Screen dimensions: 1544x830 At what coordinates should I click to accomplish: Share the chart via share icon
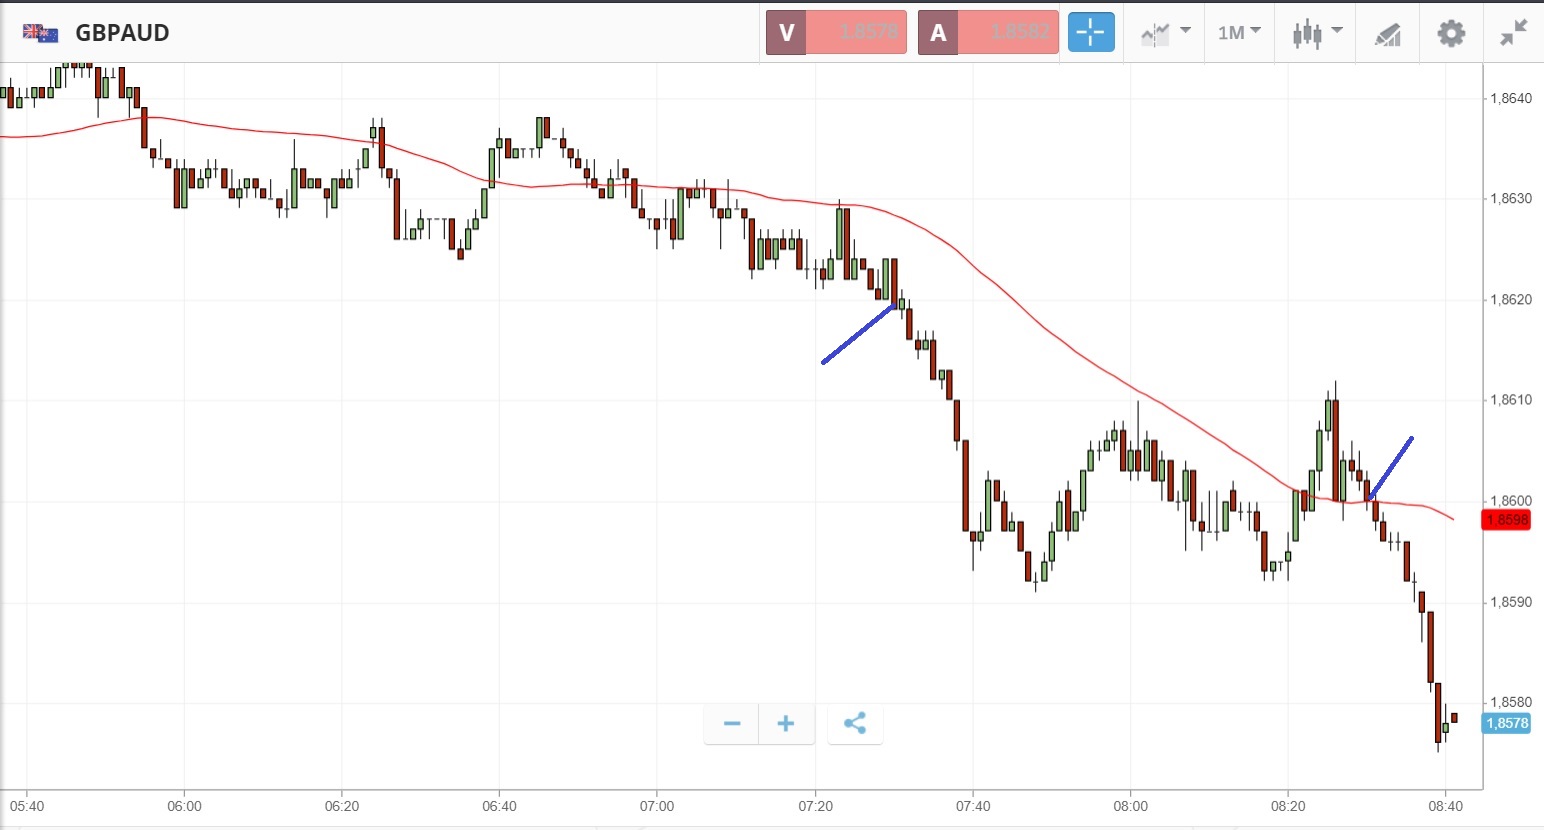pos(855,724)
